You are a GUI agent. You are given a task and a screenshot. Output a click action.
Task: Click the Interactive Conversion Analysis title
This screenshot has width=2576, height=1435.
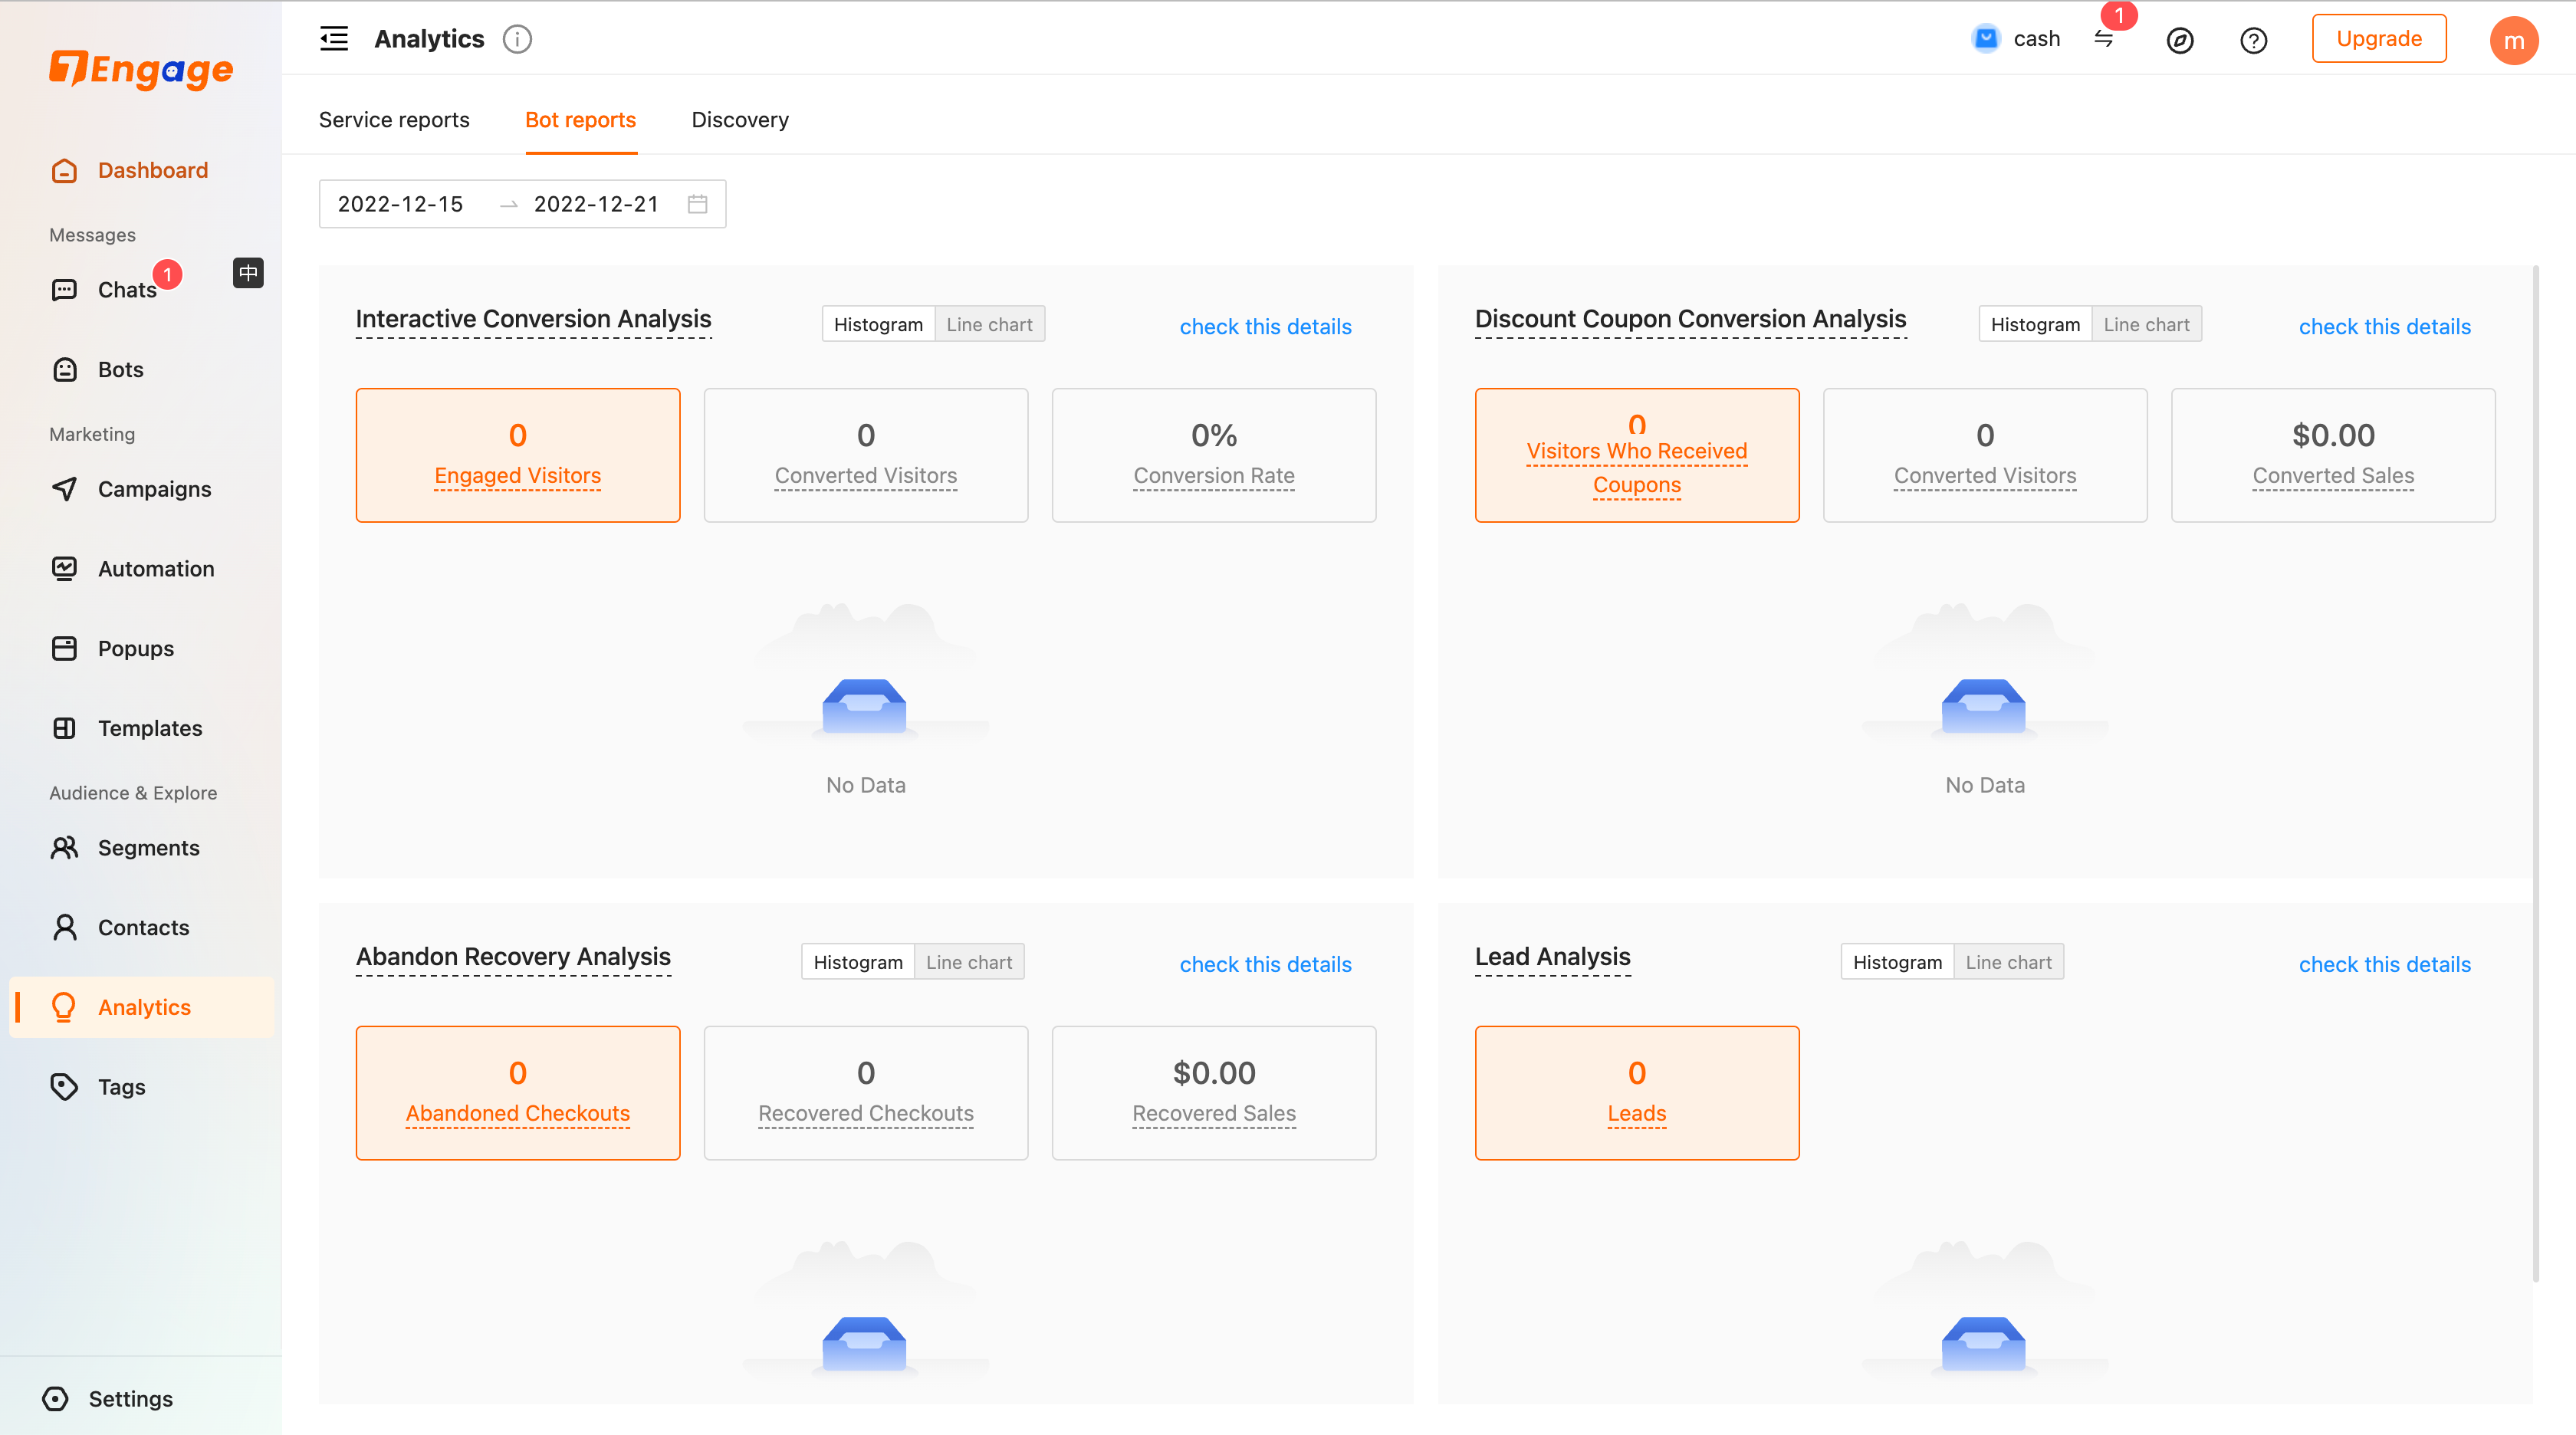(x=533, y=319)
